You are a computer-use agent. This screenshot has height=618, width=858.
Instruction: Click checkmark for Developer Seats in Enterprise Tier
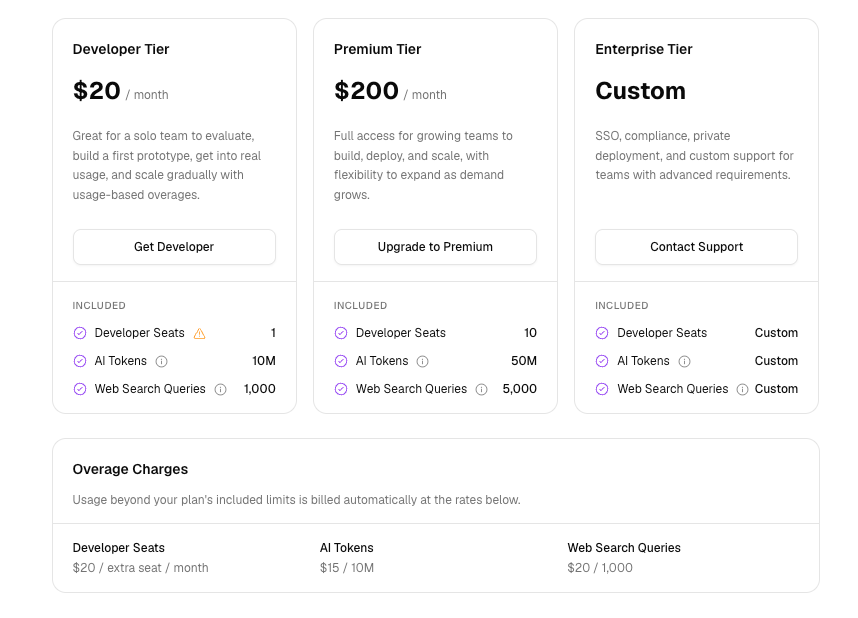point(602,333)
